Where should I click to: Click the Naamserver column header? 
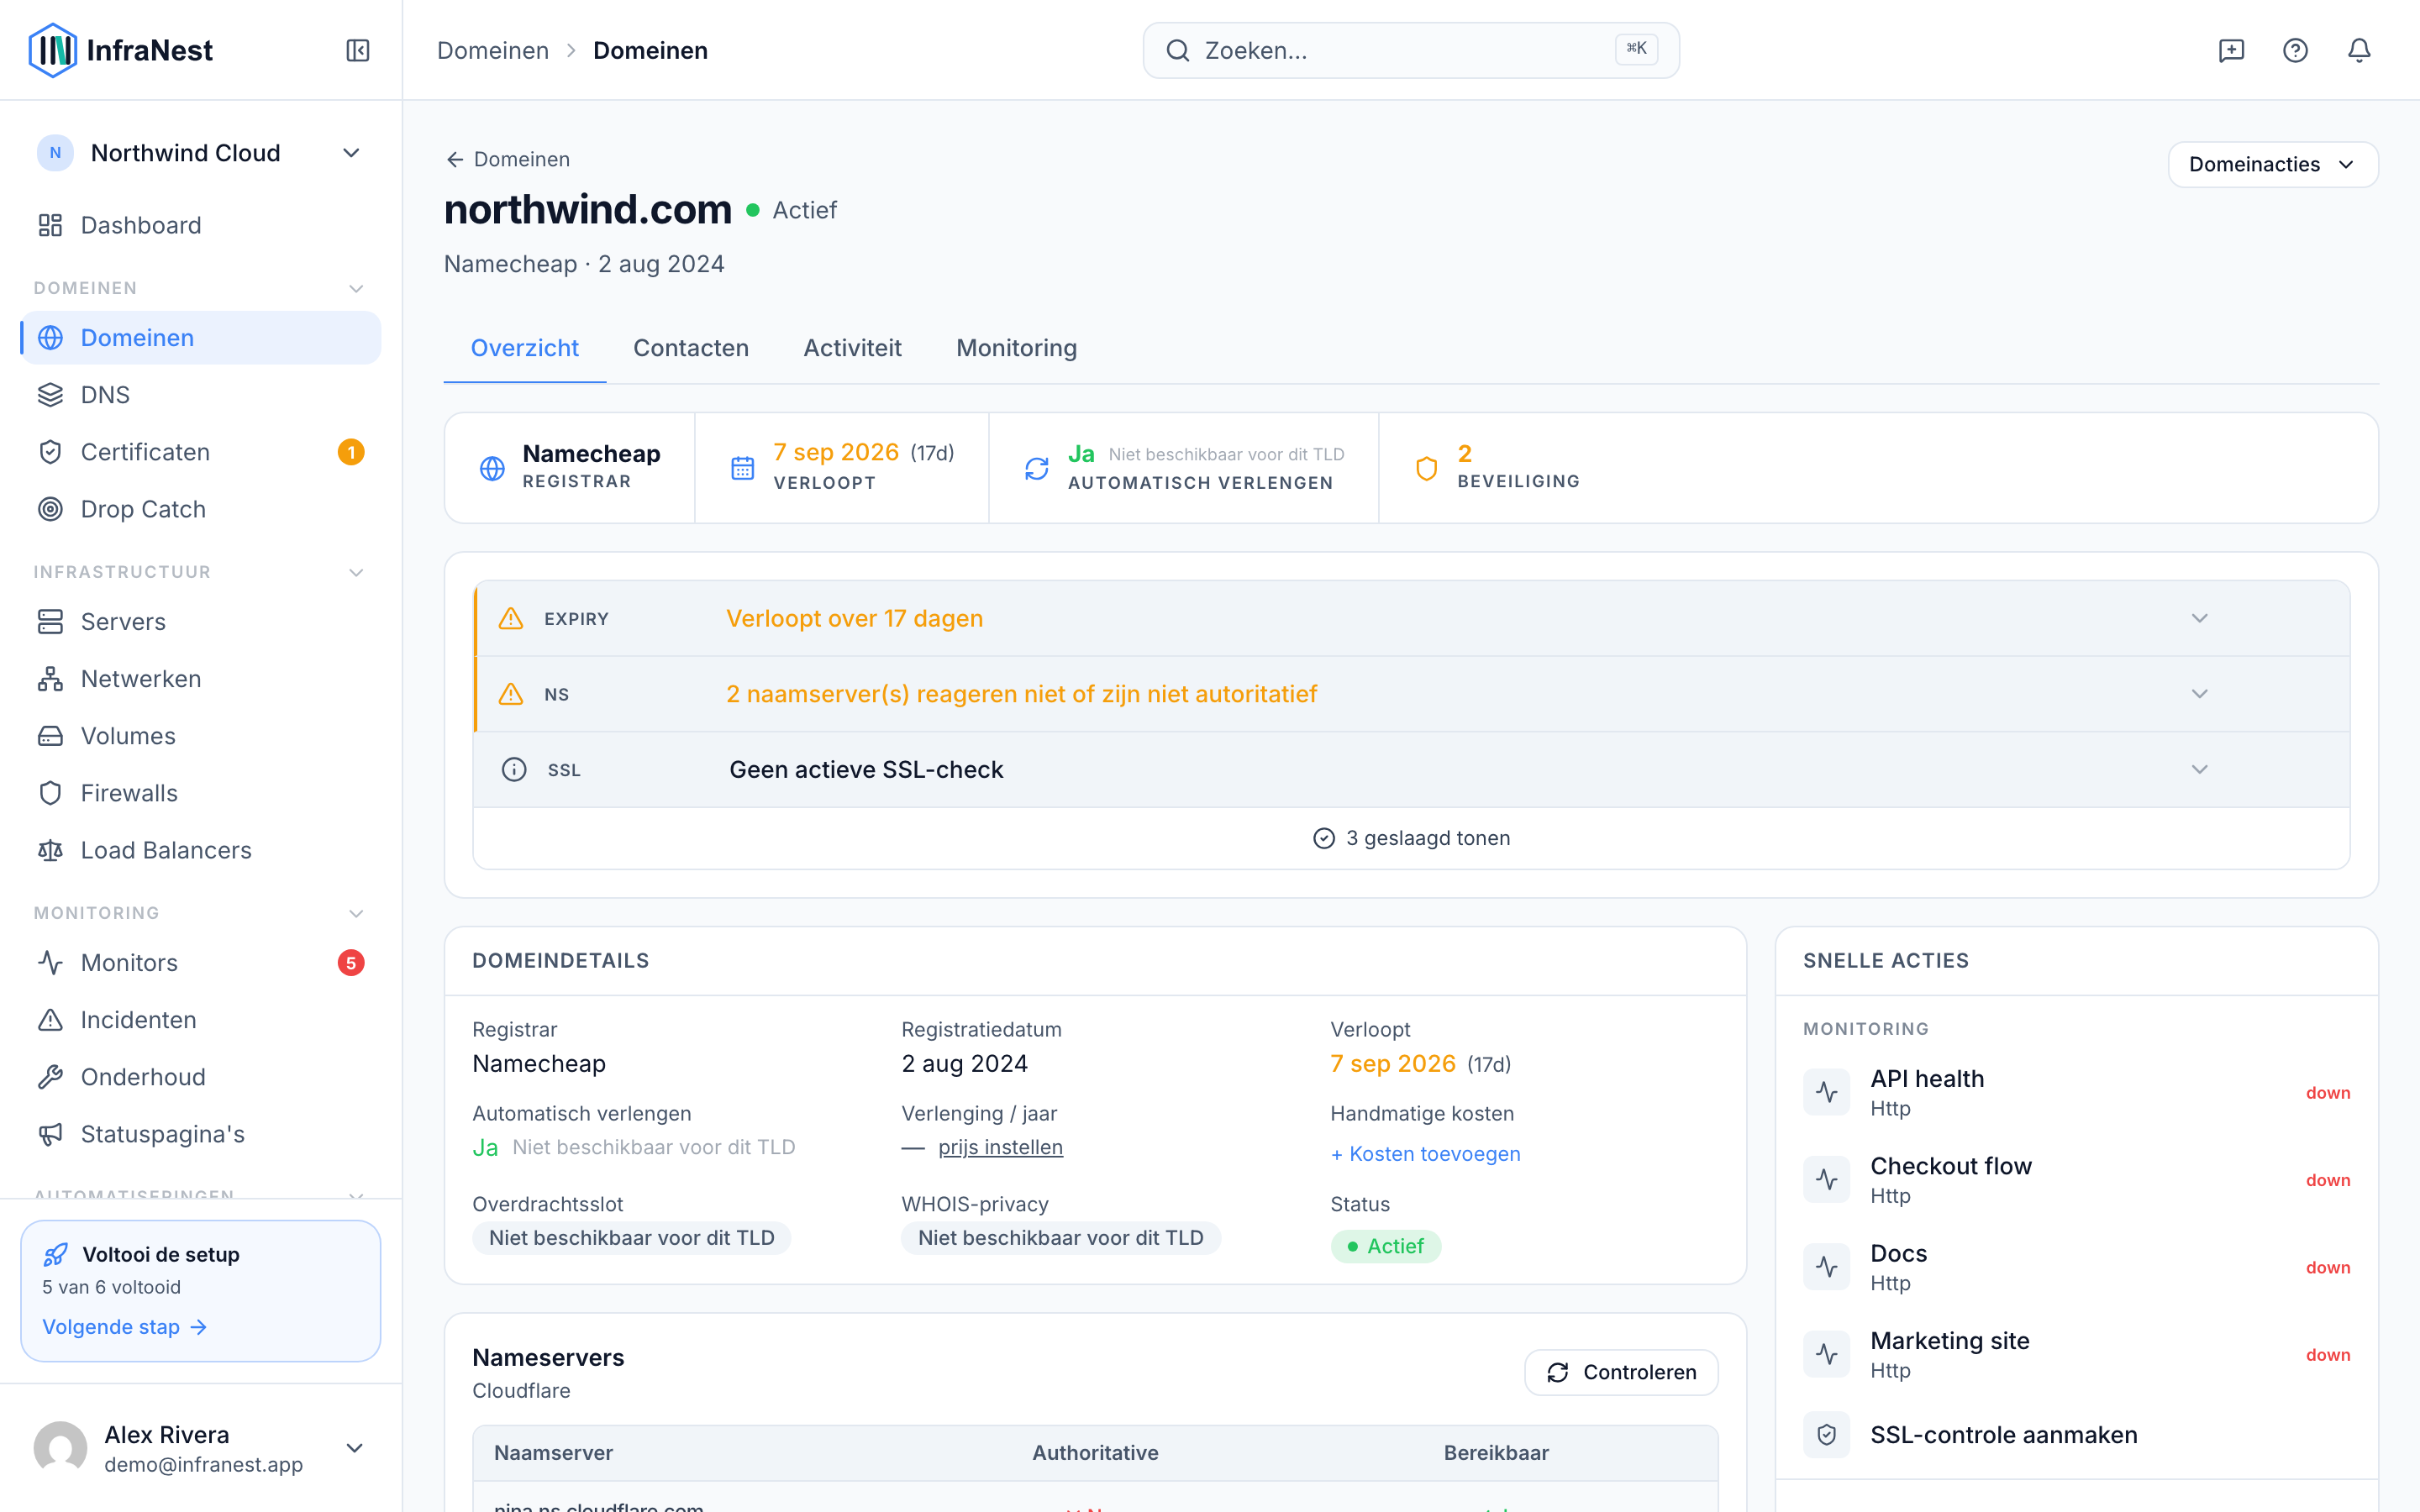coord(553,1453)
